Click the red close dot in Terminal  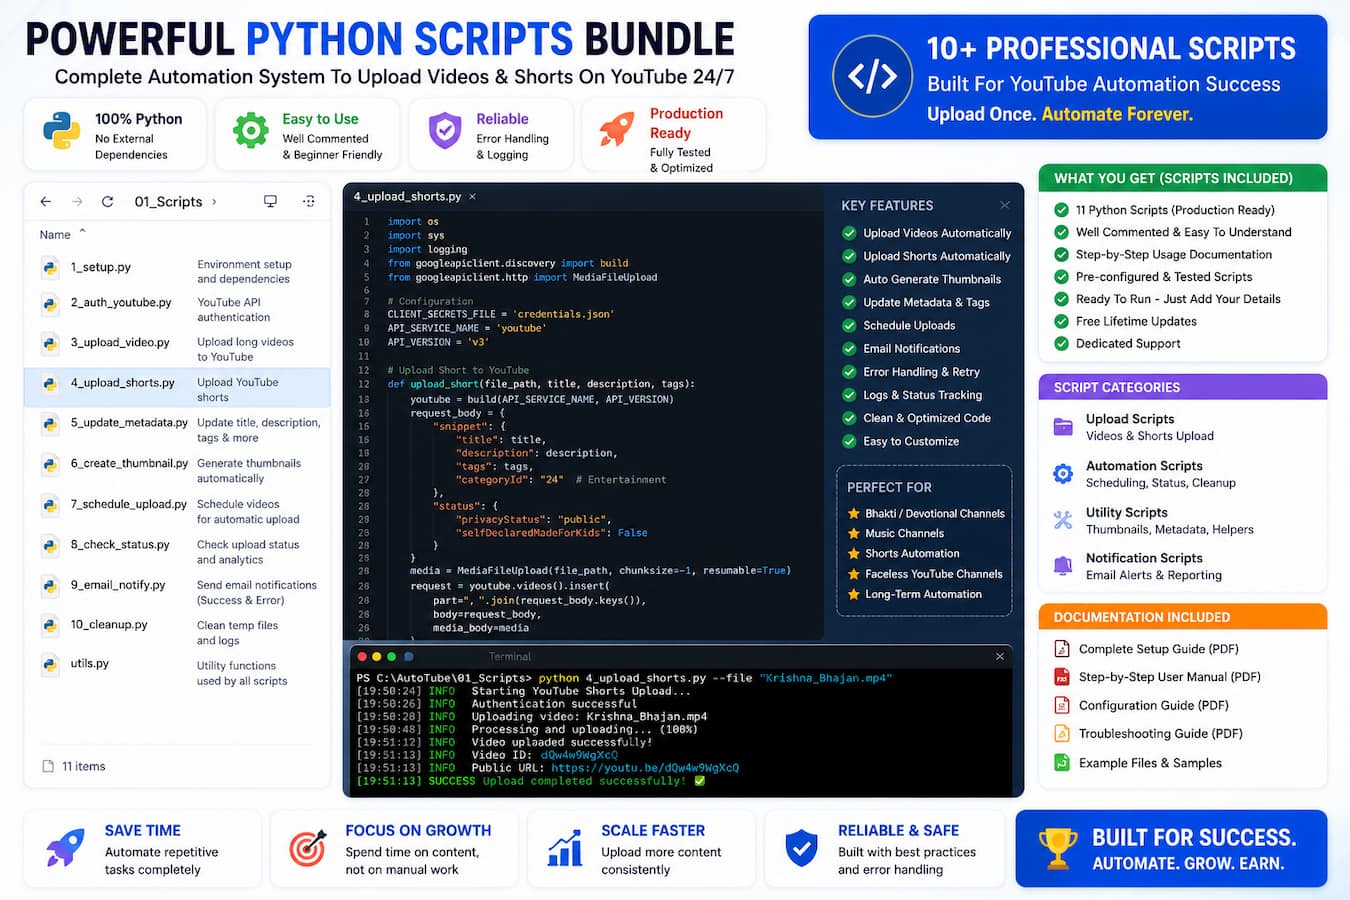click(x=361, y=657)
